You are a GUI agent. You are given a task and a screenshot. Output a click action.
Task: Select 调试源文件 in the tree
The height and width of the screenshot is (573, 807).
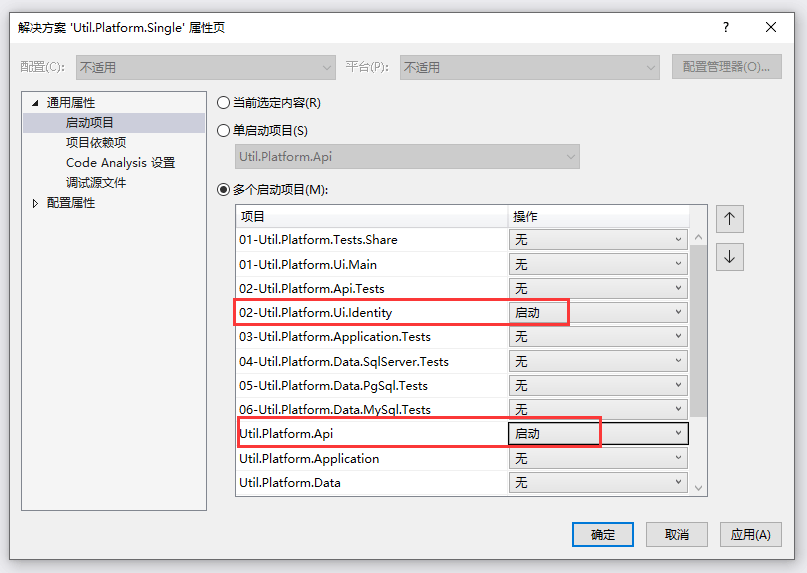coord(96,183)
